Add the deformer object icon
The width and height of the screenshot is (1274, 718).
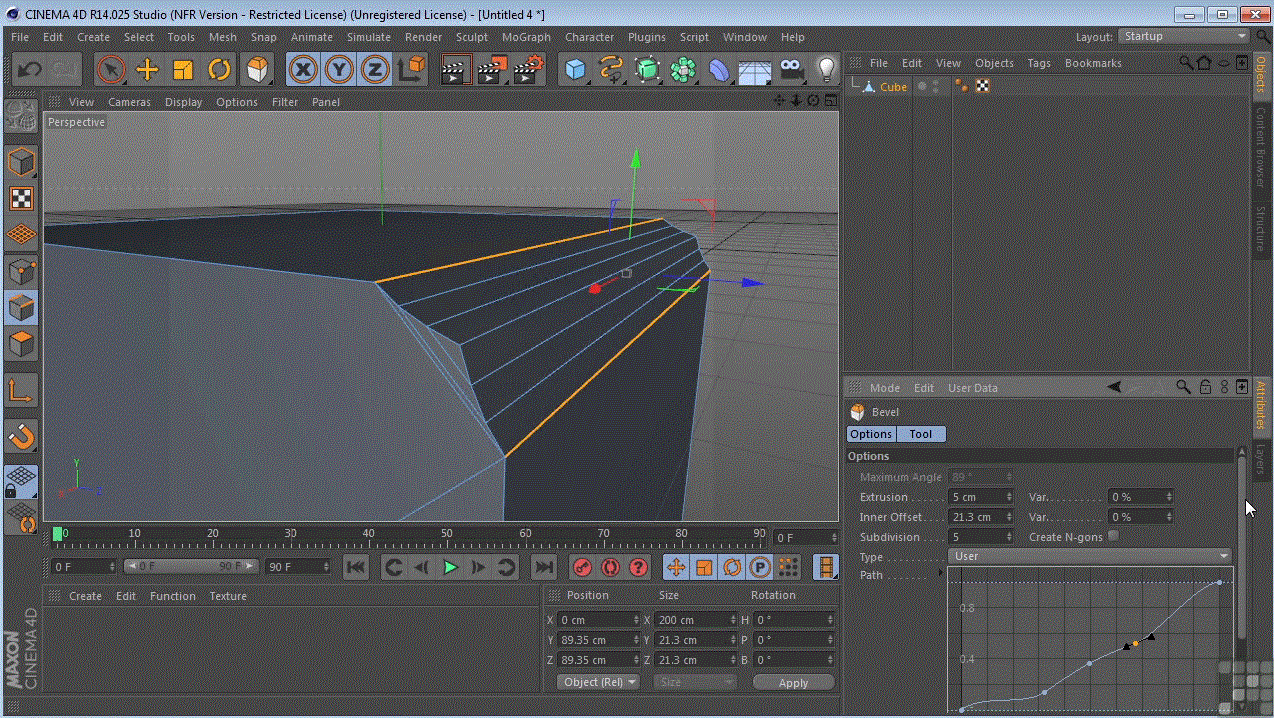719,69
